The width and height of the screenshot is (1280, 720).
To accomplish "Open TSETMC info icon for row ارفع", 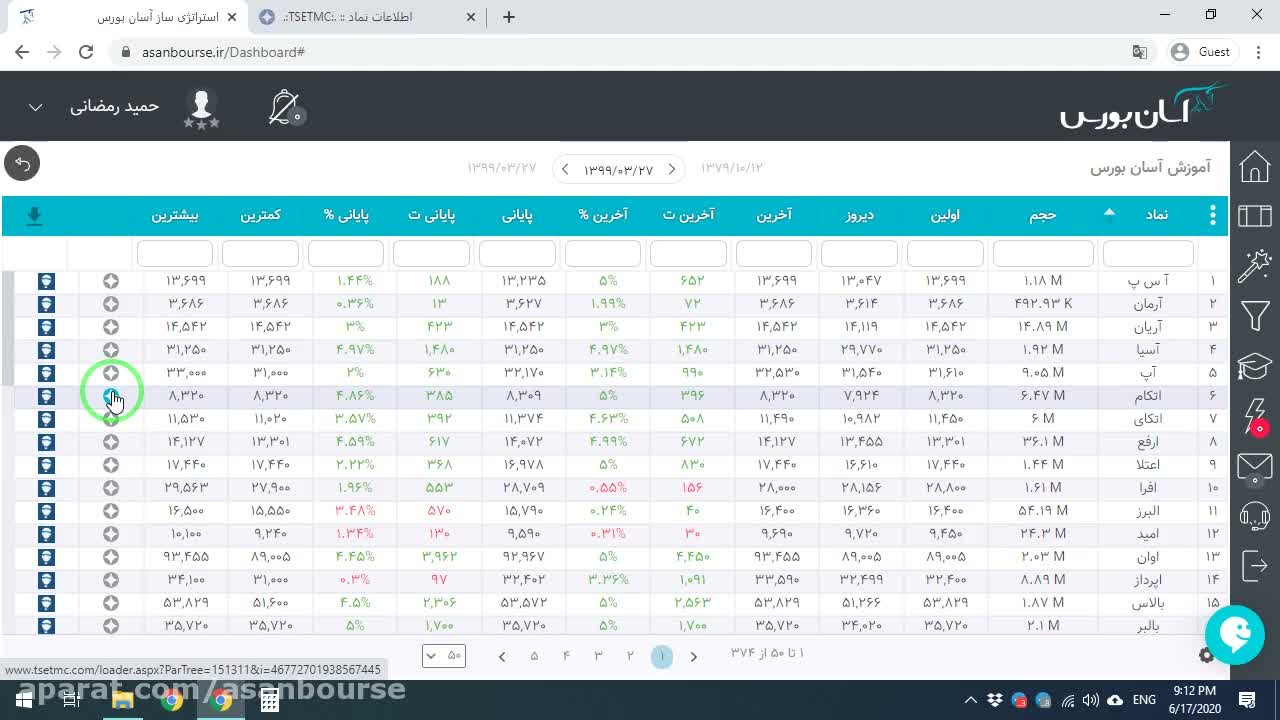I will click(46, 442).
